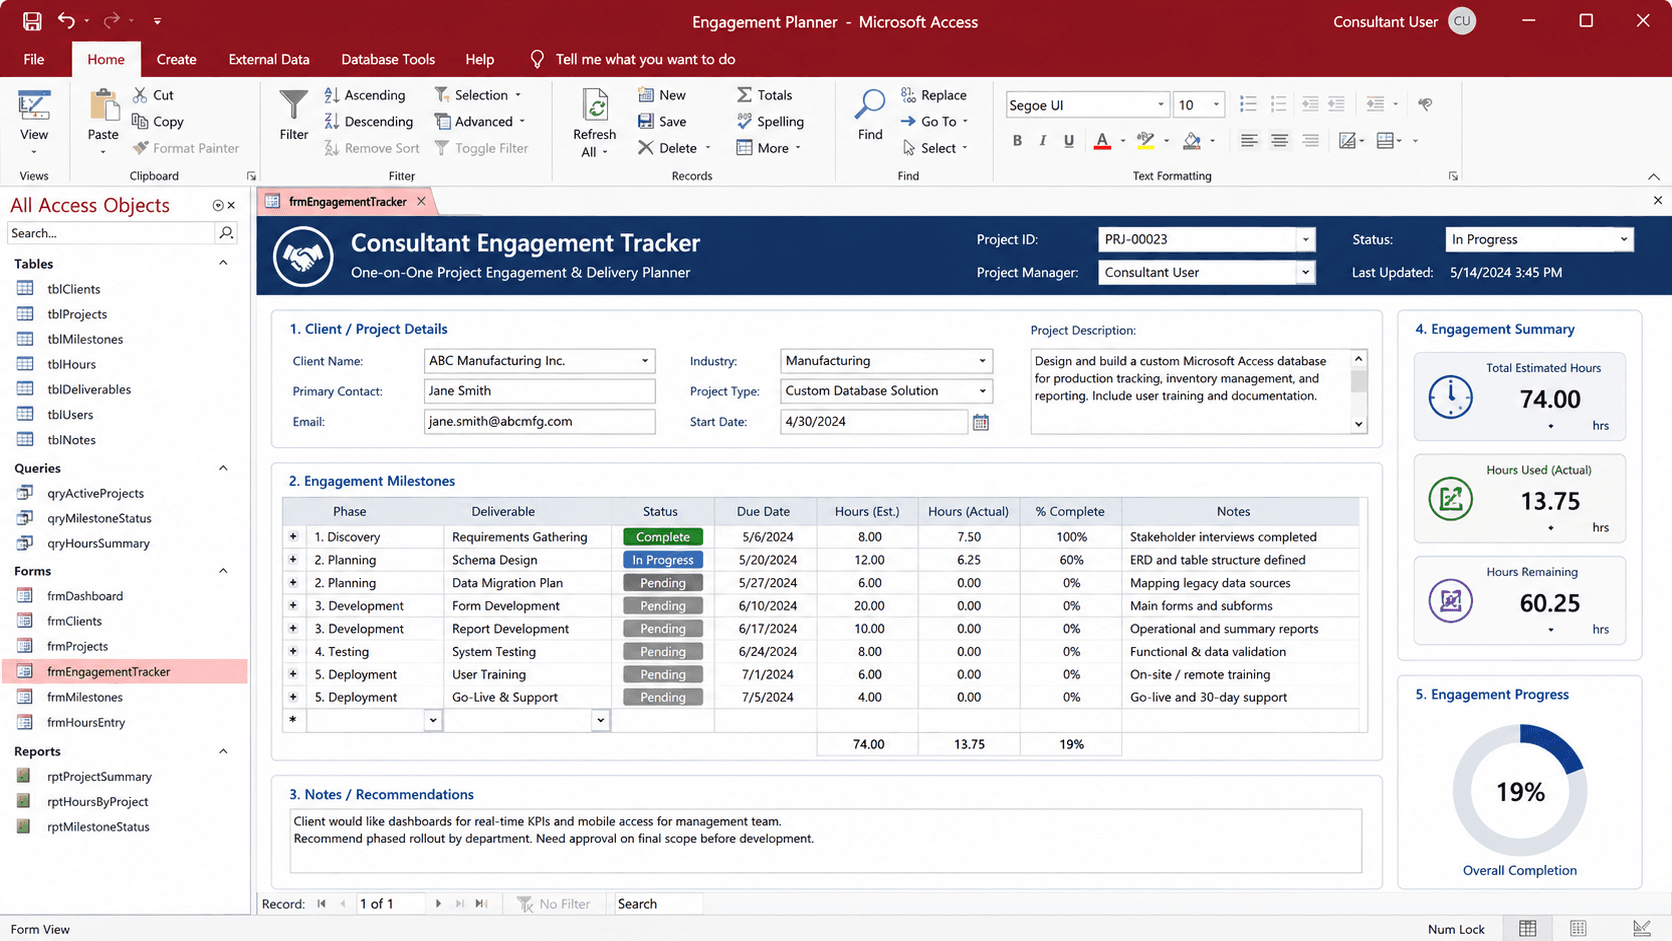Click the Find magnifier icon

tap(870, 105)
